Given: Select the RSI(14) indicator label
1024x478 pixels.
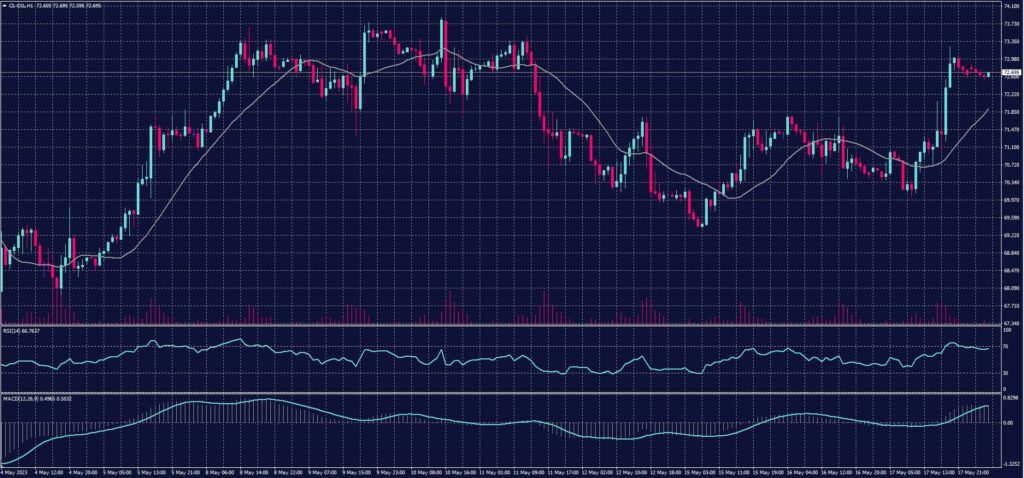Looking at the screenshot, I should [x=14, y=330].
